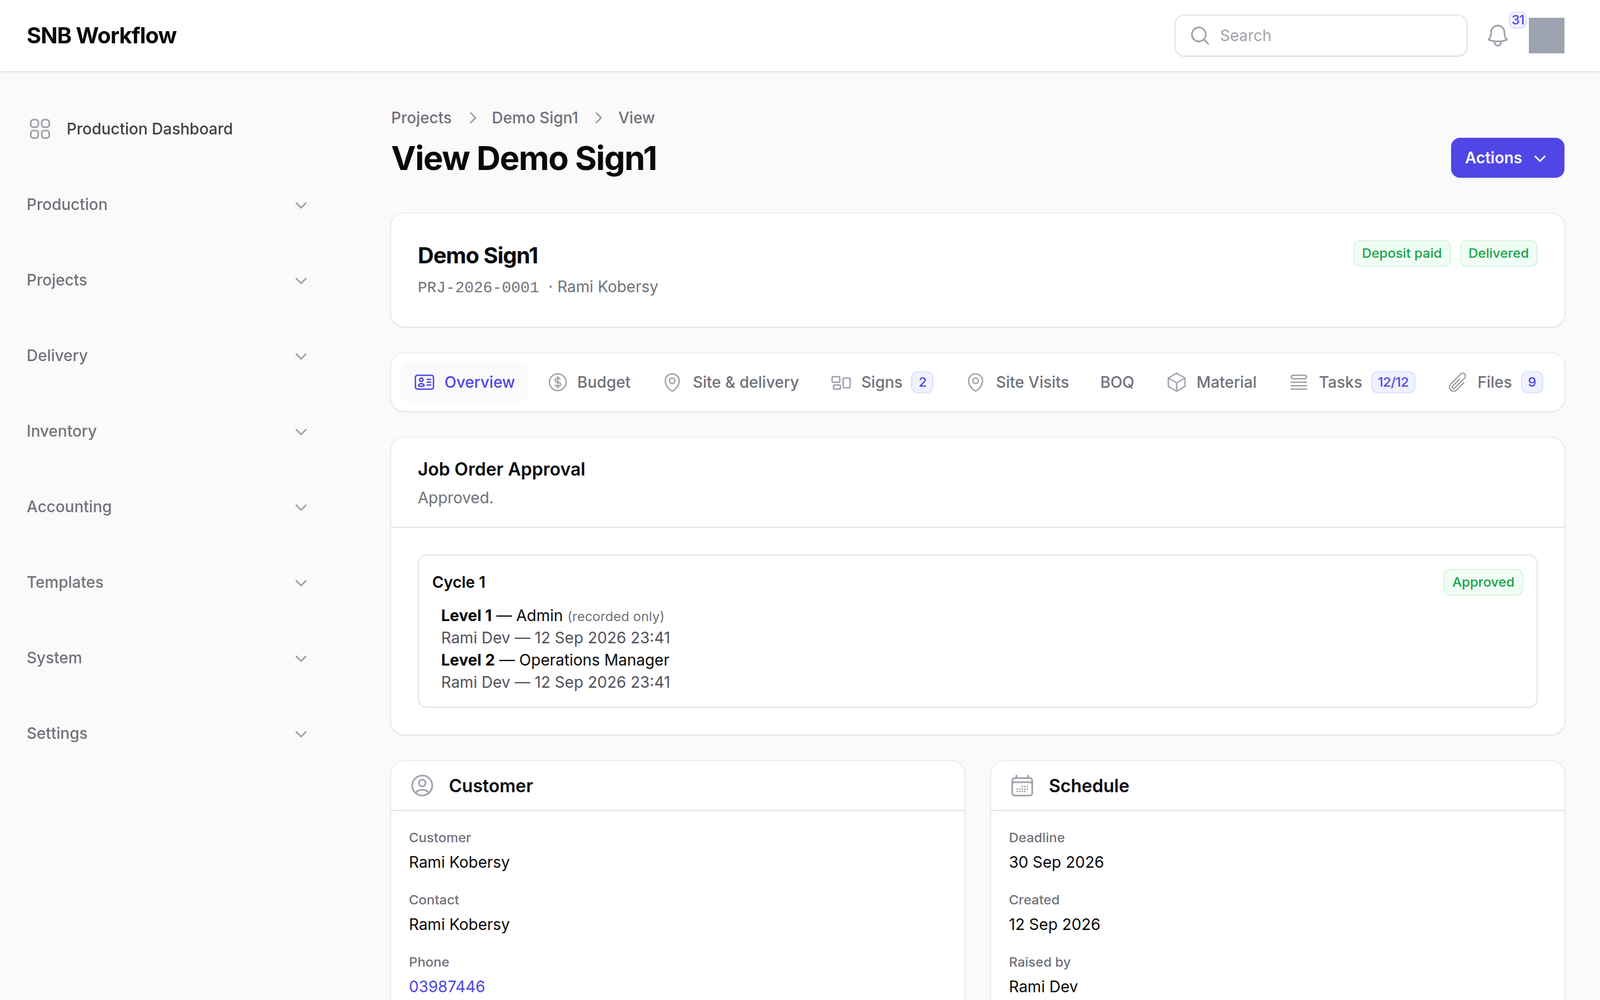Click the Signs count 2 badge
1600x1000 pixels.
(x=922, y=382)
